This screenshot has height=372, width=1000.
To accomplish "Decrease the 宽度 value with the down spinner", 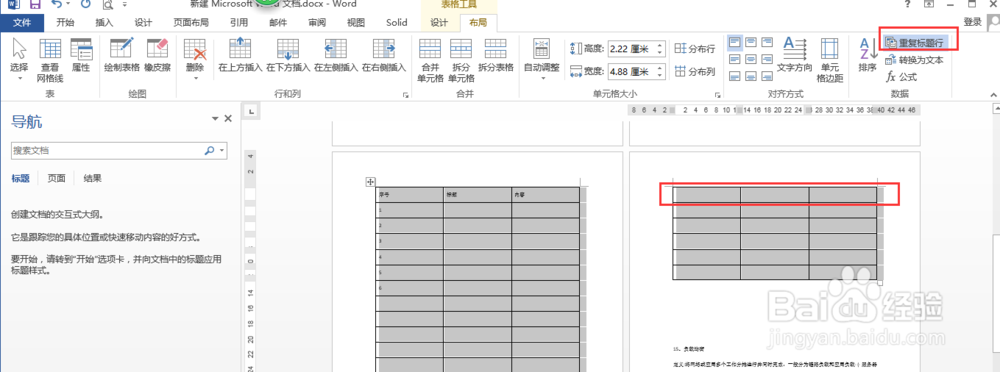I will [x=659, y=75].
